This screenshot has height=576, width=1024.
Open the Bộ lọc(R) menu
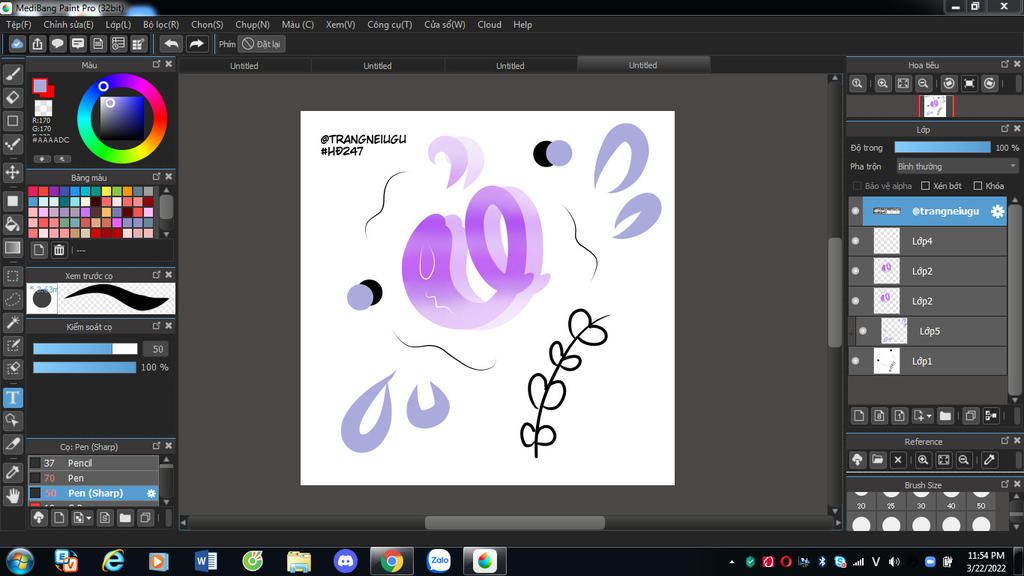(161, 24)
